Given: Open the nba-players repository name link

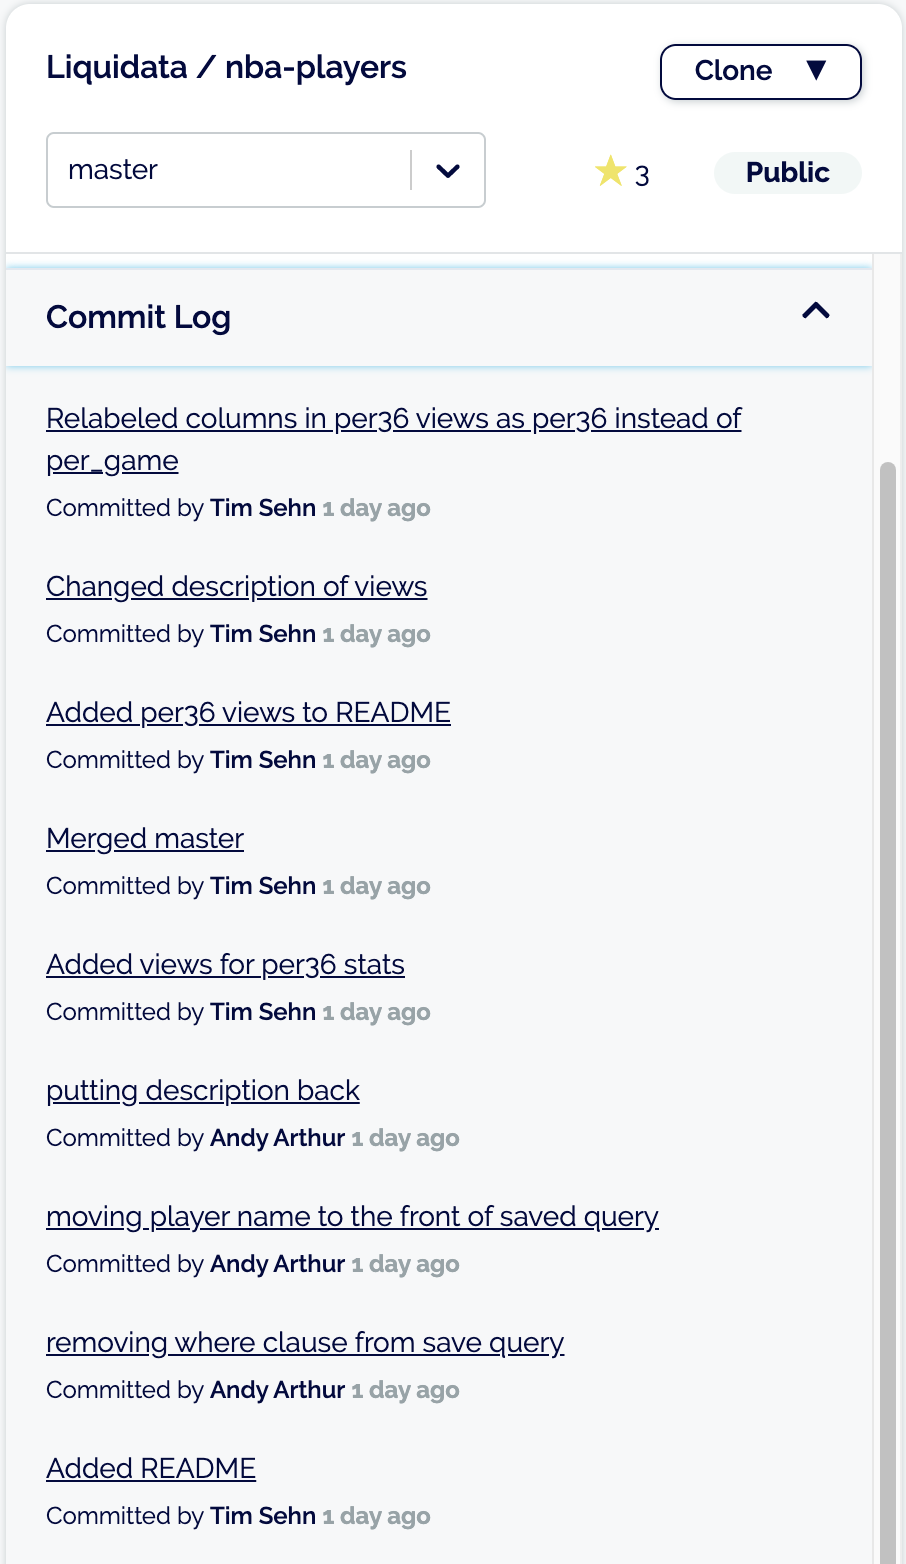Looking at the screenshot, I should tap(315, 67).
